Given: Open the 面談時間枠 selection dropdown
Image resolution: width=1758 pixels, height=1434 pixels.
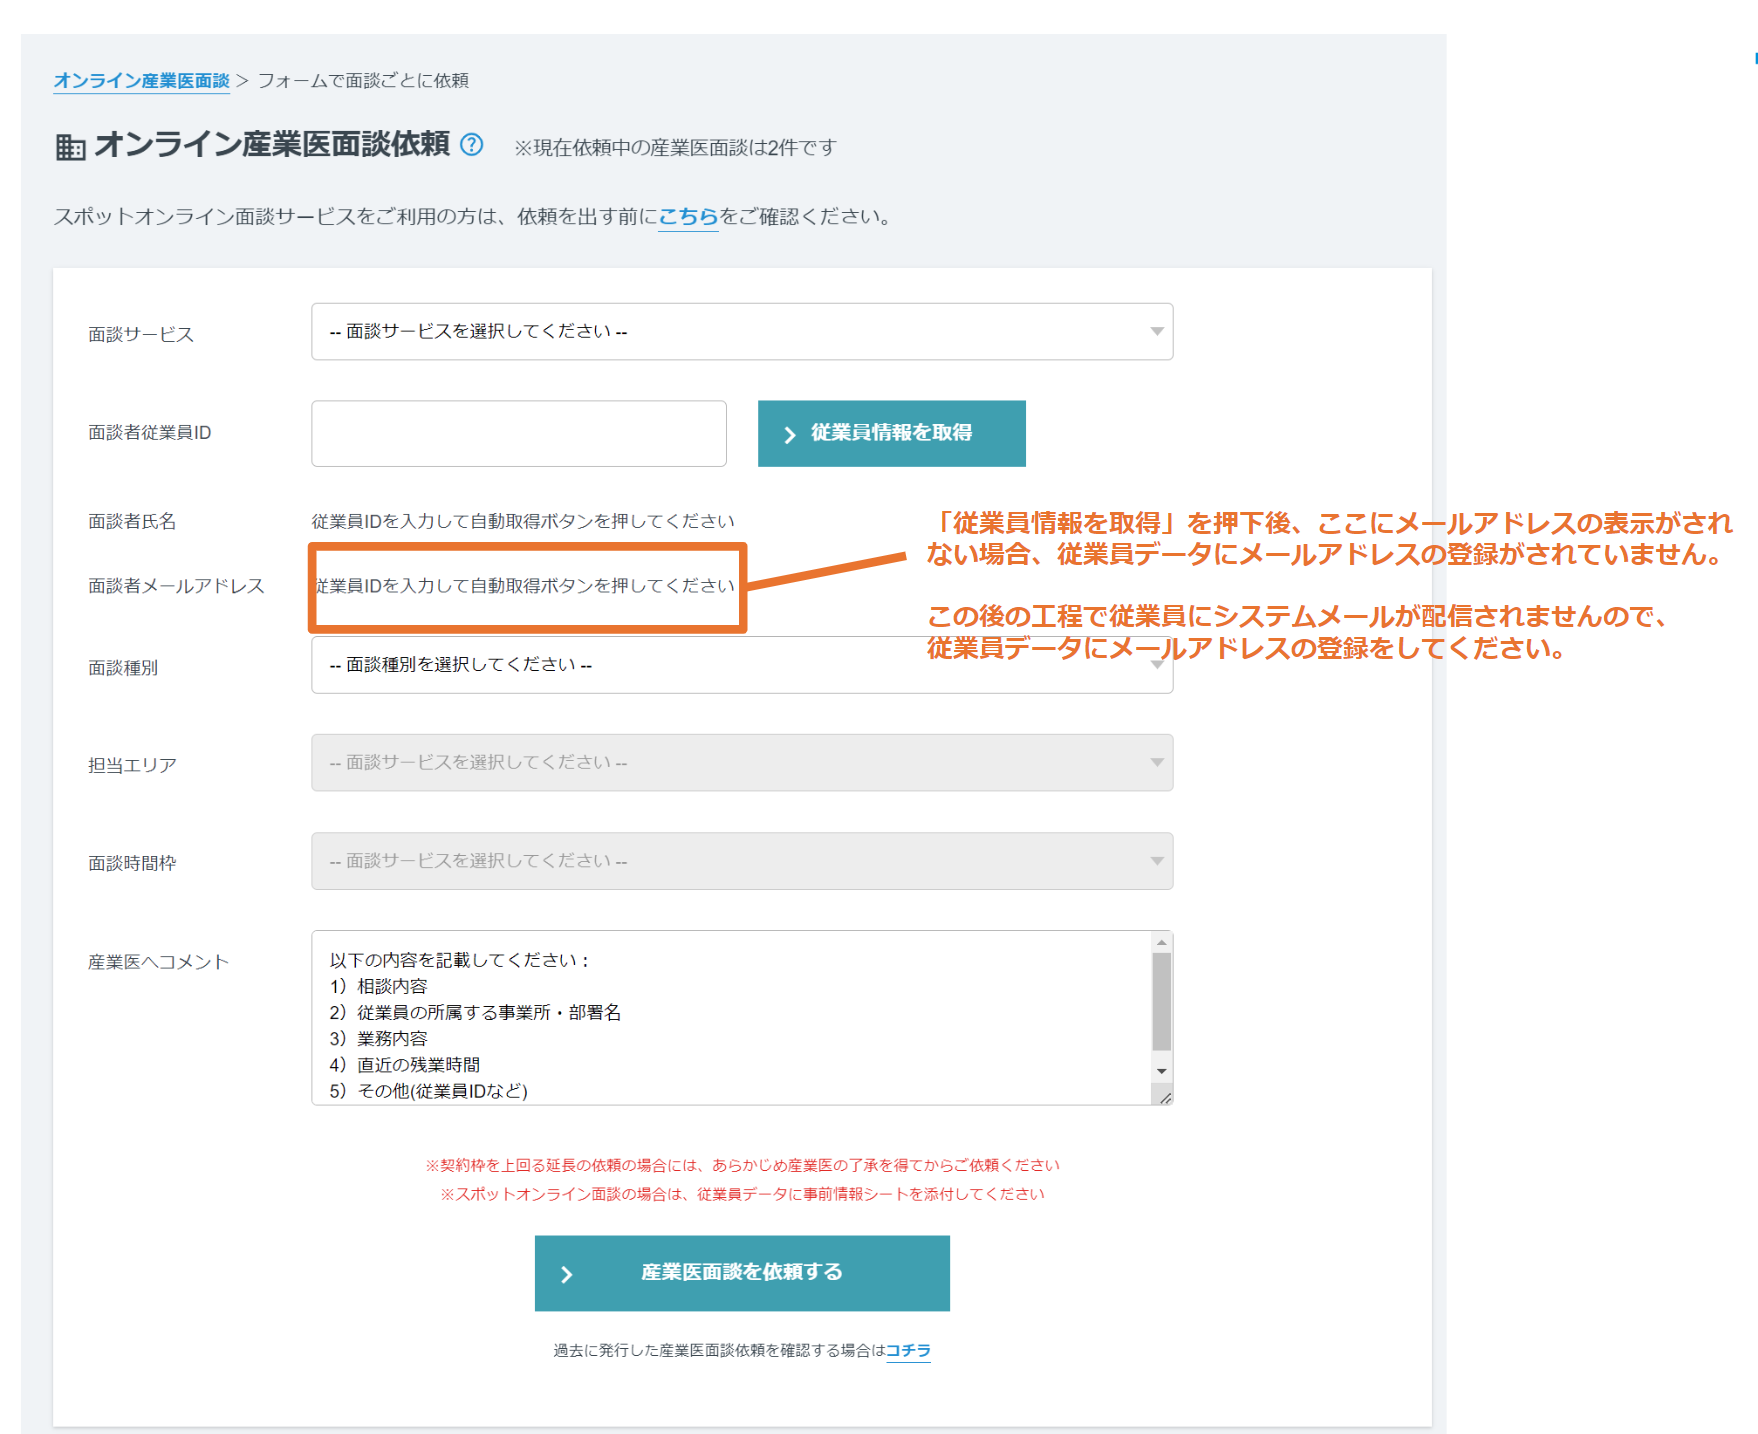Looking at the screenshot, I should tap(1155, 861).
